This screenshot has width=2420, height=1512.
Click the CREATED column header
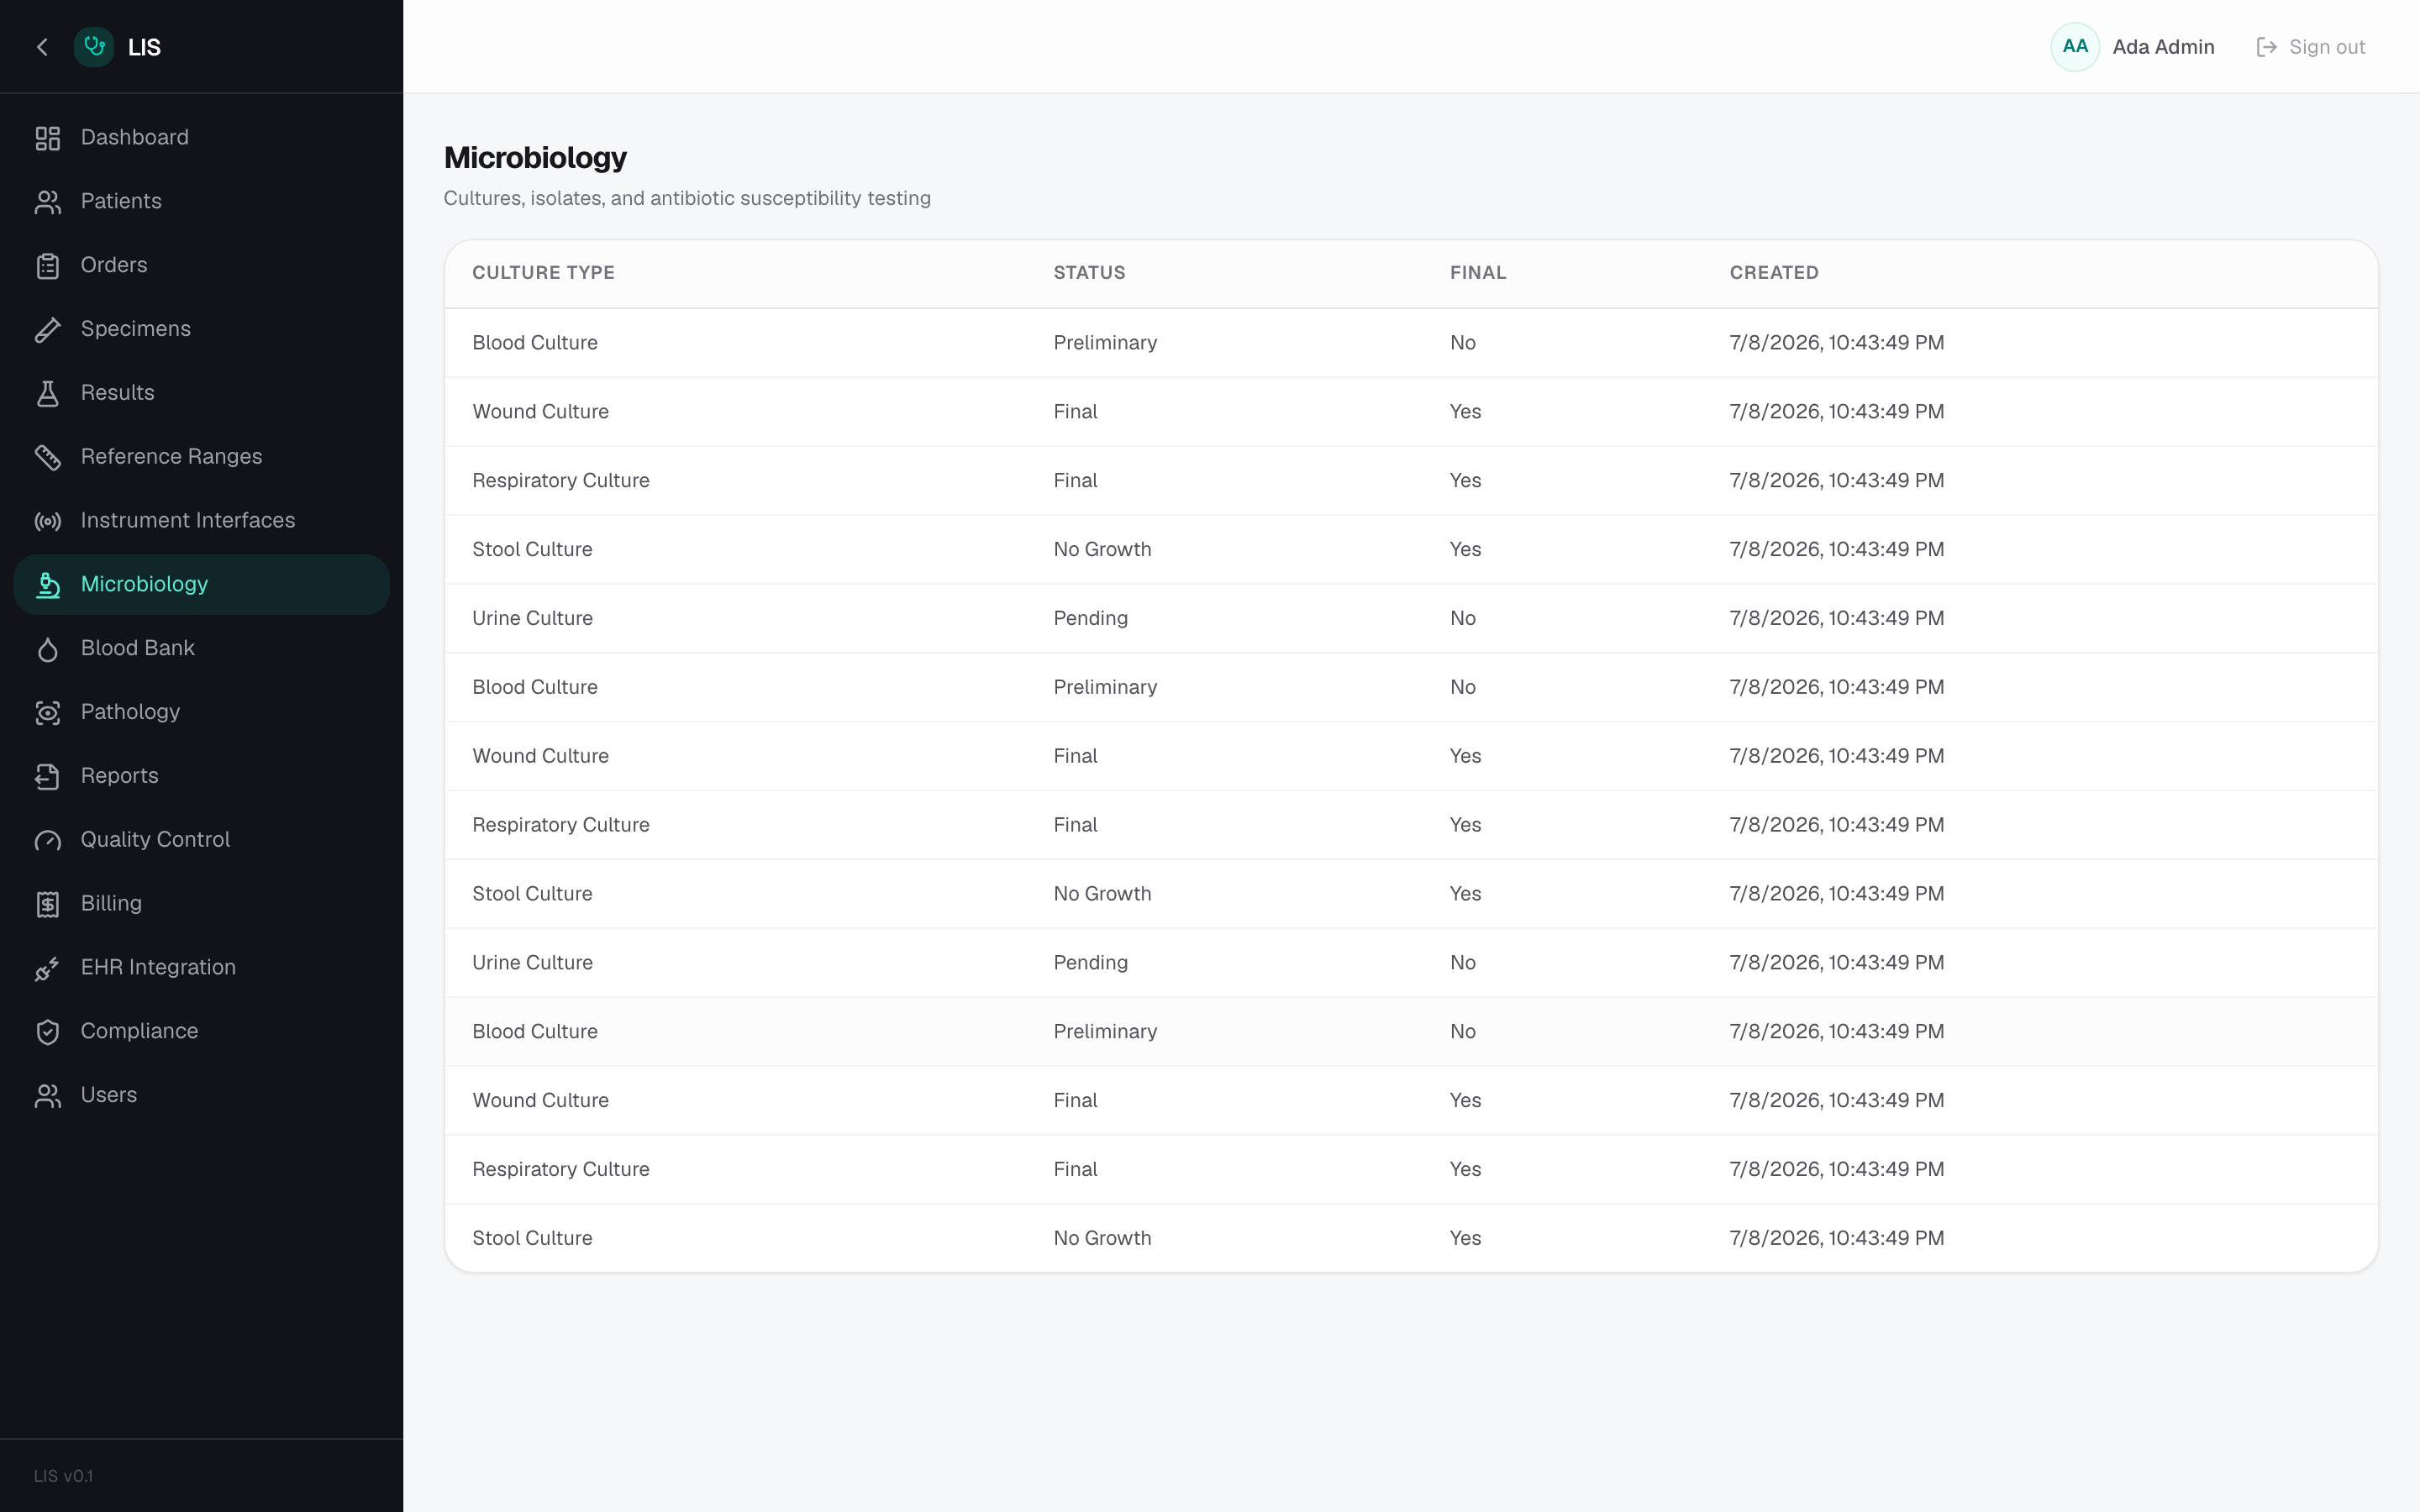[x=1773, y=273]
